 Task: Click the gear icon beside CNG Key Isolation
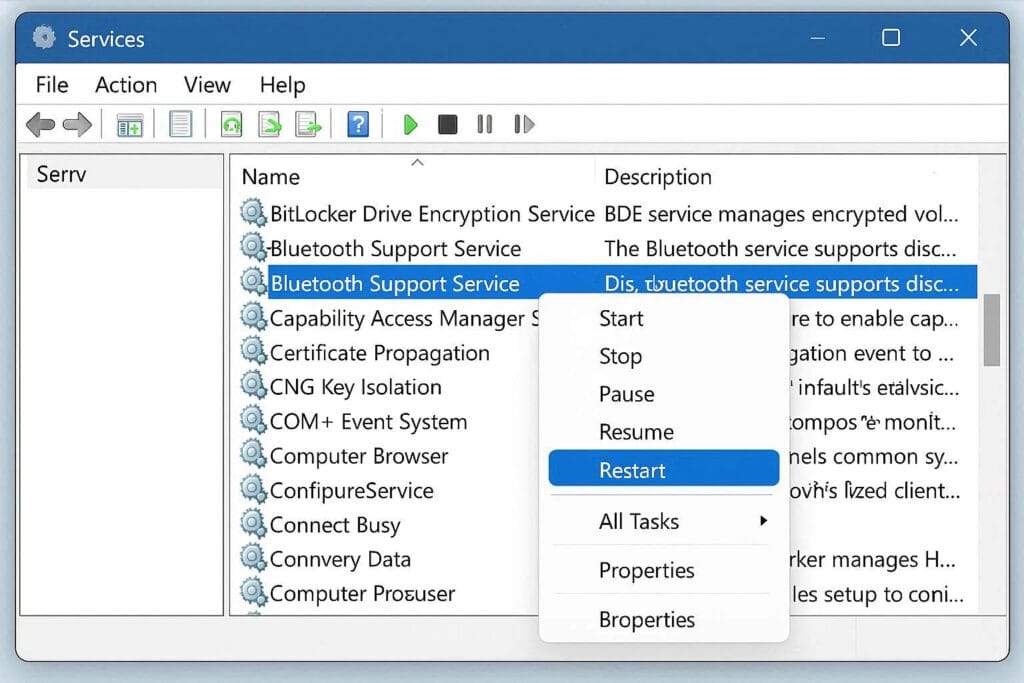(253, 387)
